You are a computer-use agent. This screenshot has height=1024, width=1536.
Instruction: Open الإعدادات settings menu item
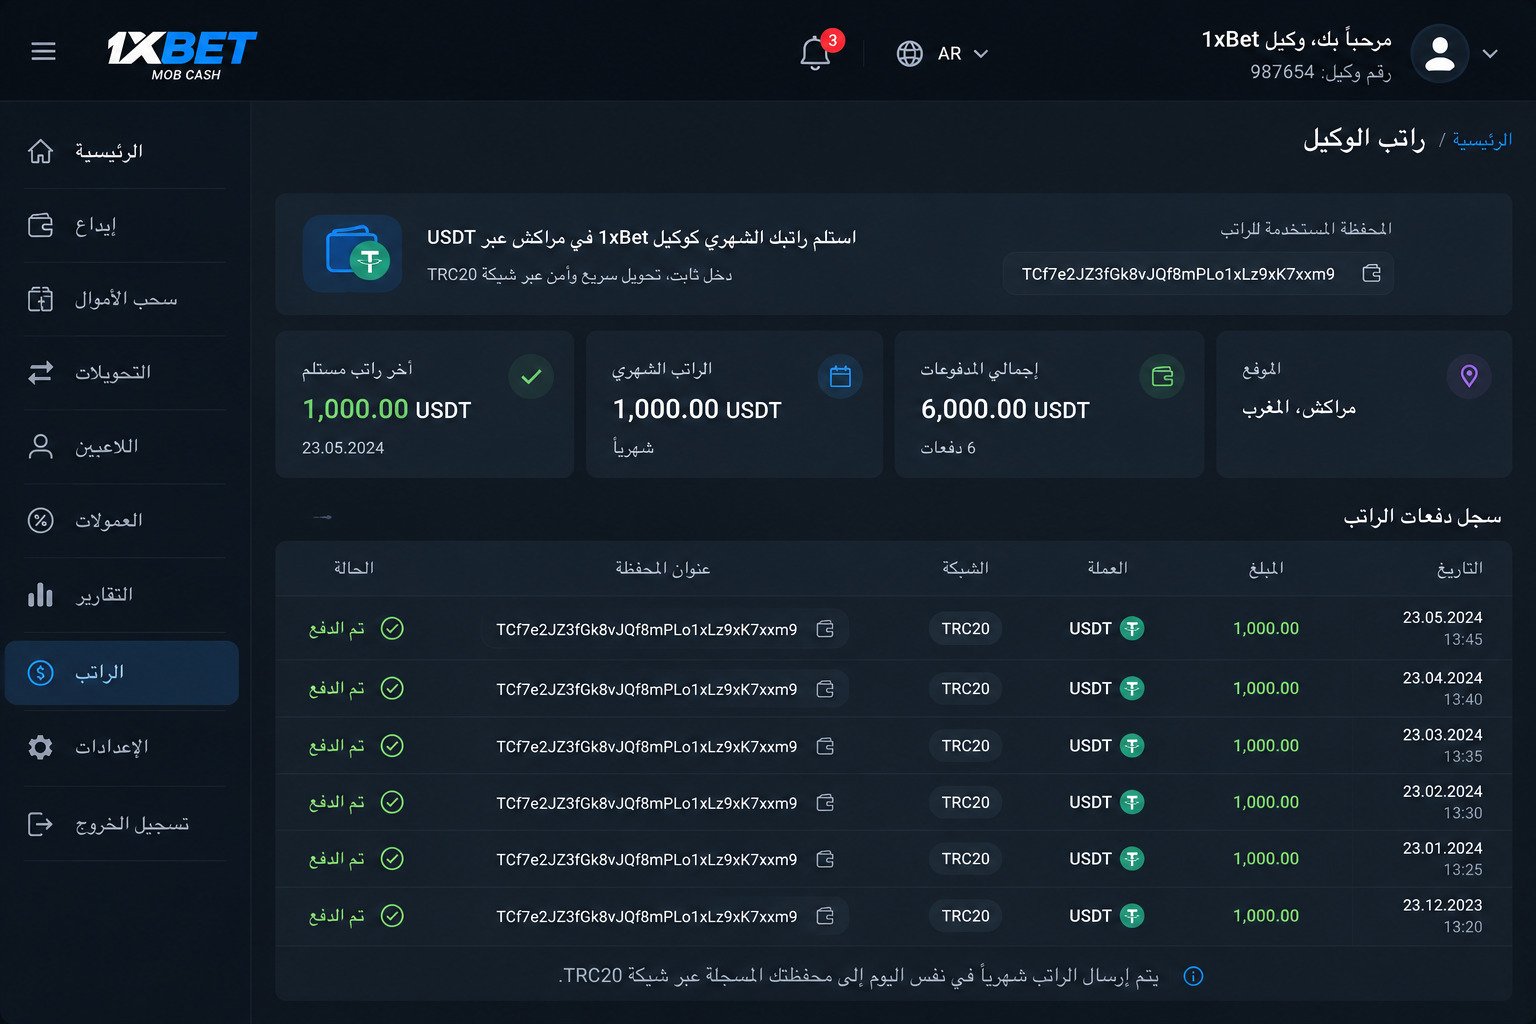coord(122,747)
